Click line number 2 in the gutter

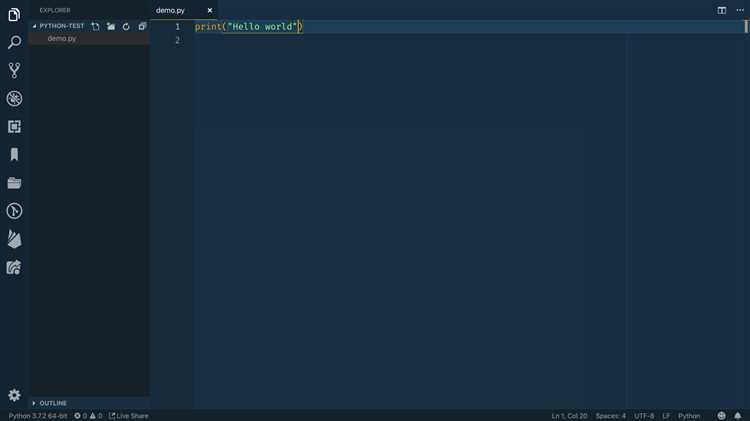(177, 40)
